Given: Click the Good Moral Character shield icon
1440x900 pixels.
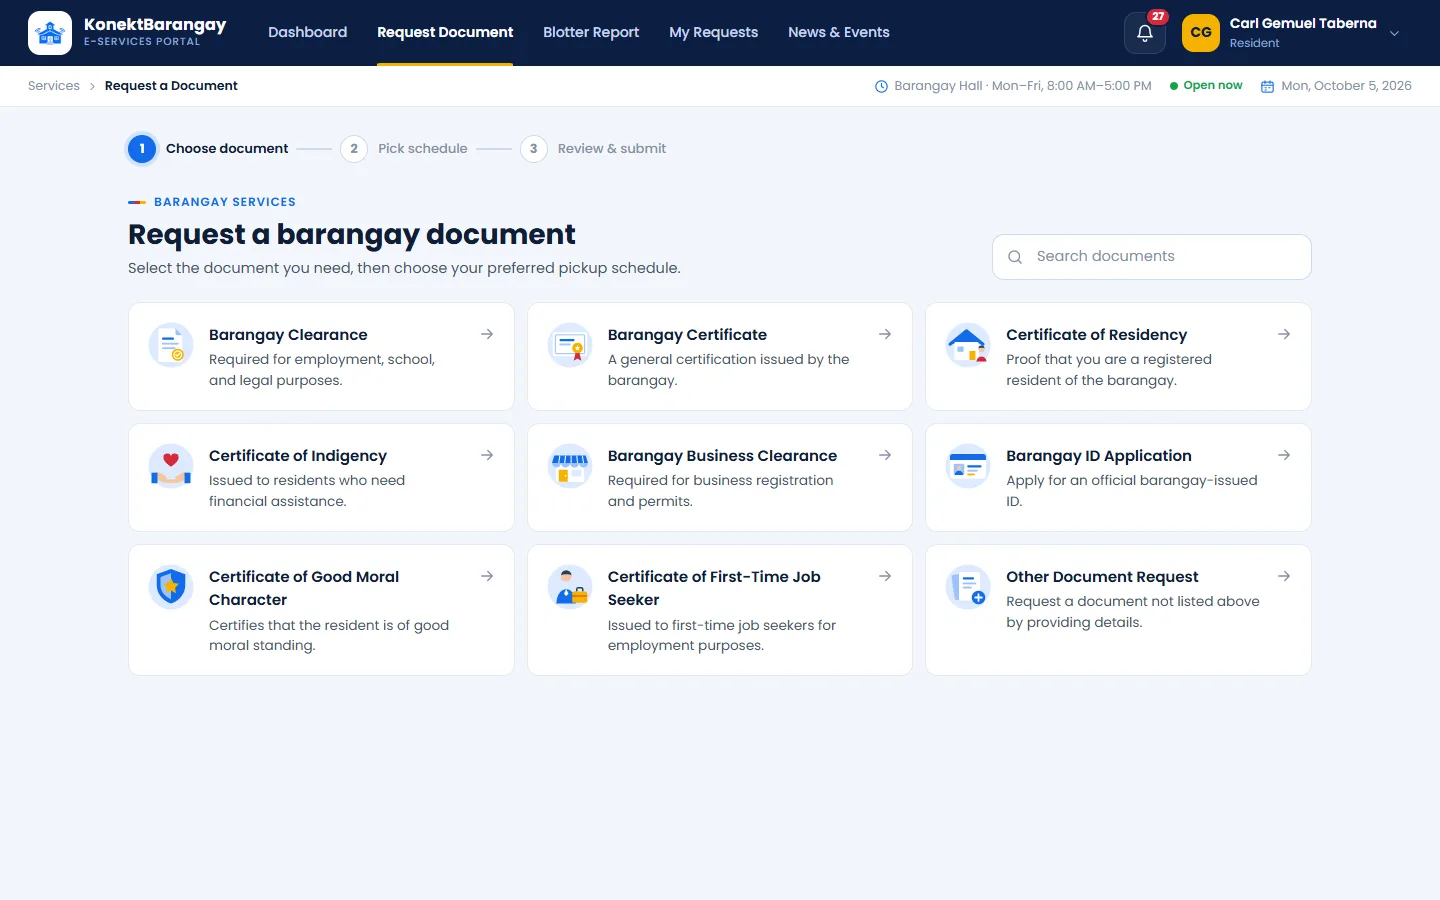Looking at the screenshot, I should [x=171, y=588].
